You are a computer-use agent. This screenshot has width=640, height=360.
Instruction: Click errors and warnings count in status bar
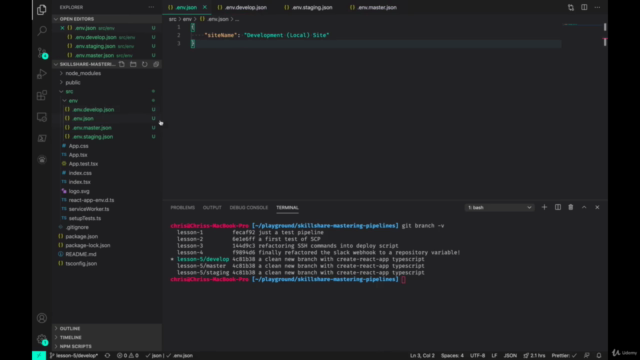coord(128,356)
